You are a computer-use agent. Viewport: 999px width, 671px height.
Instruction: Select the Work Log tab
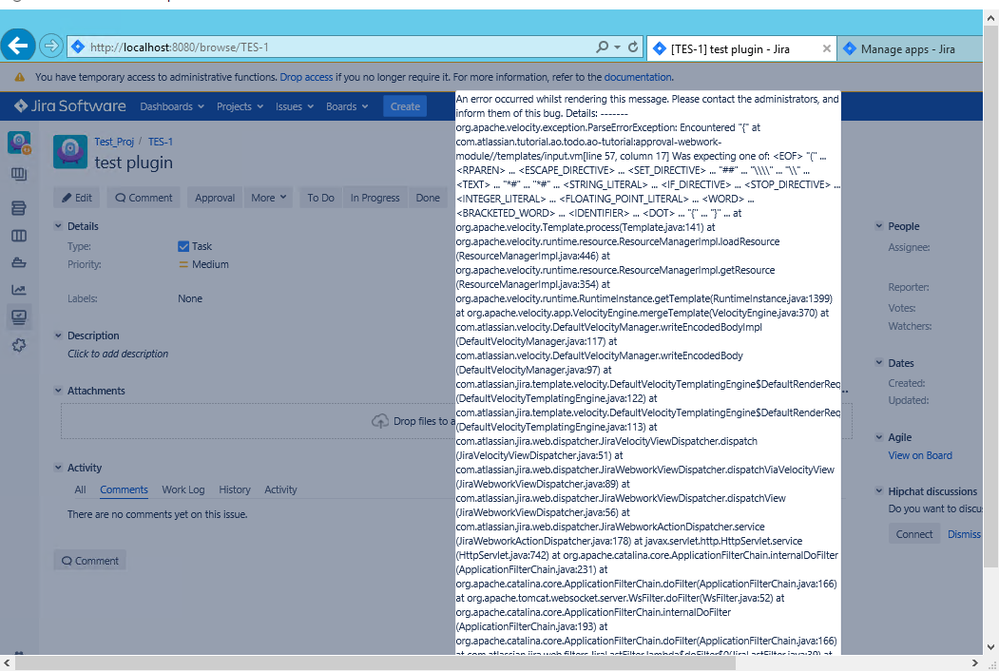click(x=183, y=489)
